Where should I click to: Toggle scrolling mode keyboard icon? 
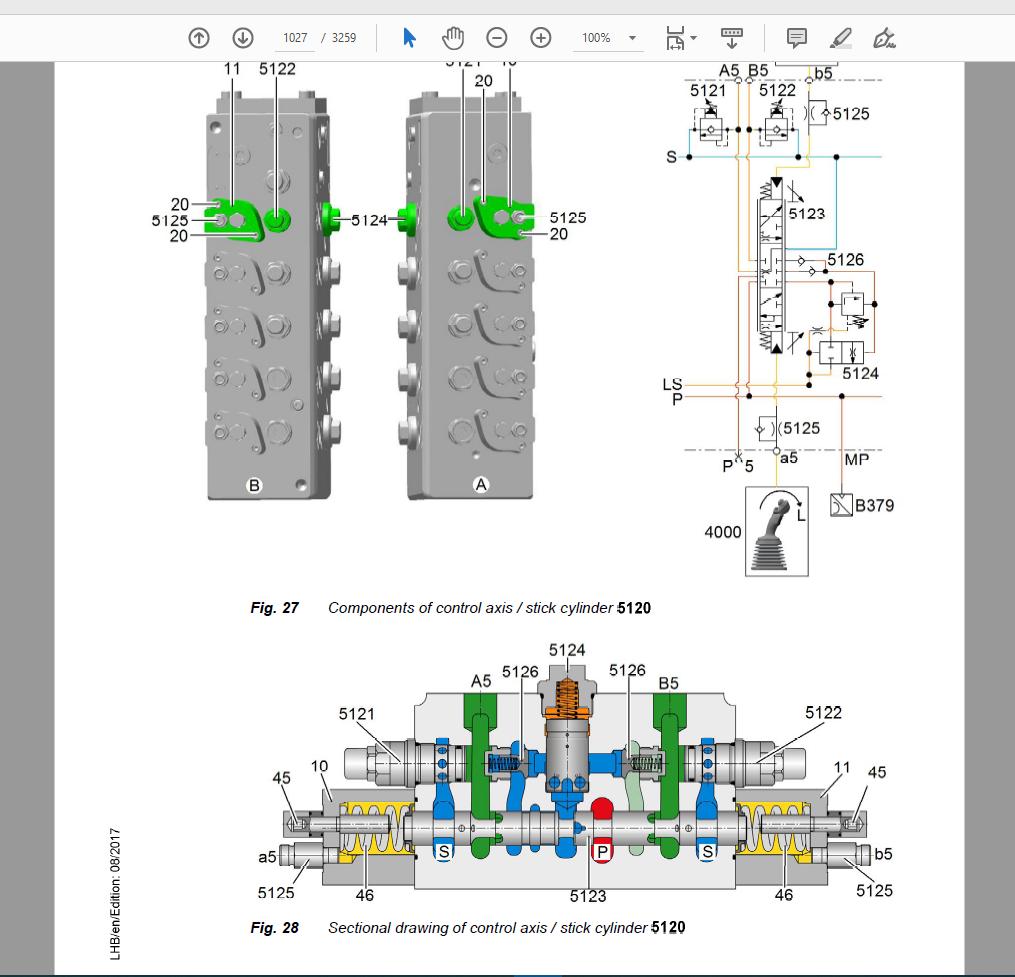click(731, 38)
